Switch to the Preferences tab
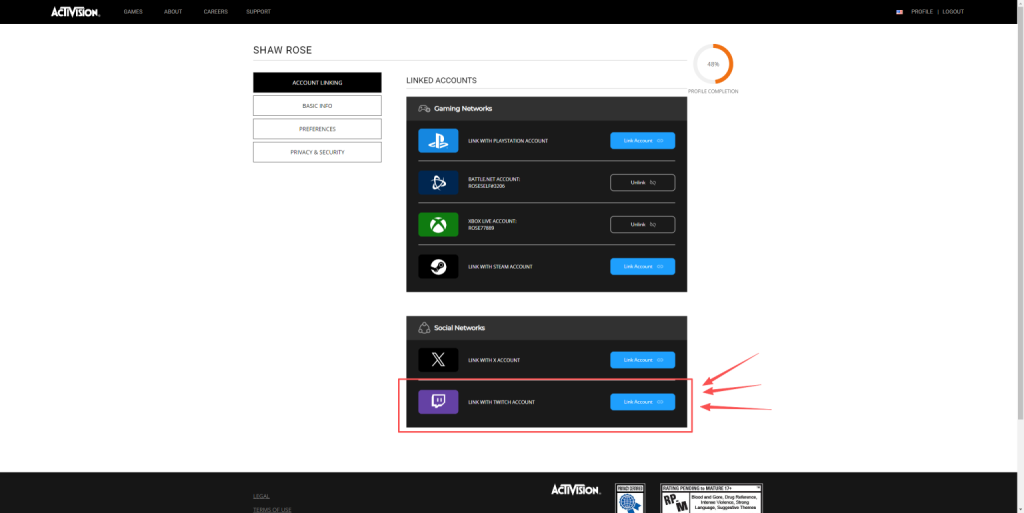 coord(317,129)
